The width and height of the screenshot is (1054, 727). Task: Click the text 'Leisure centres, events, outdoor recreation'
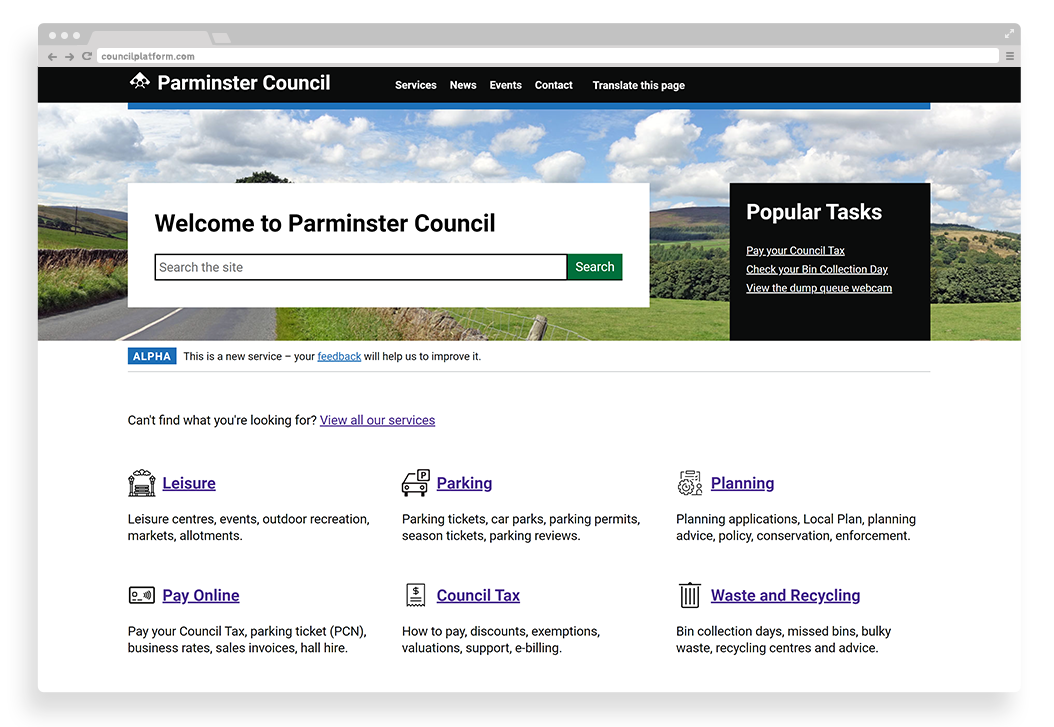coord(247,519)
